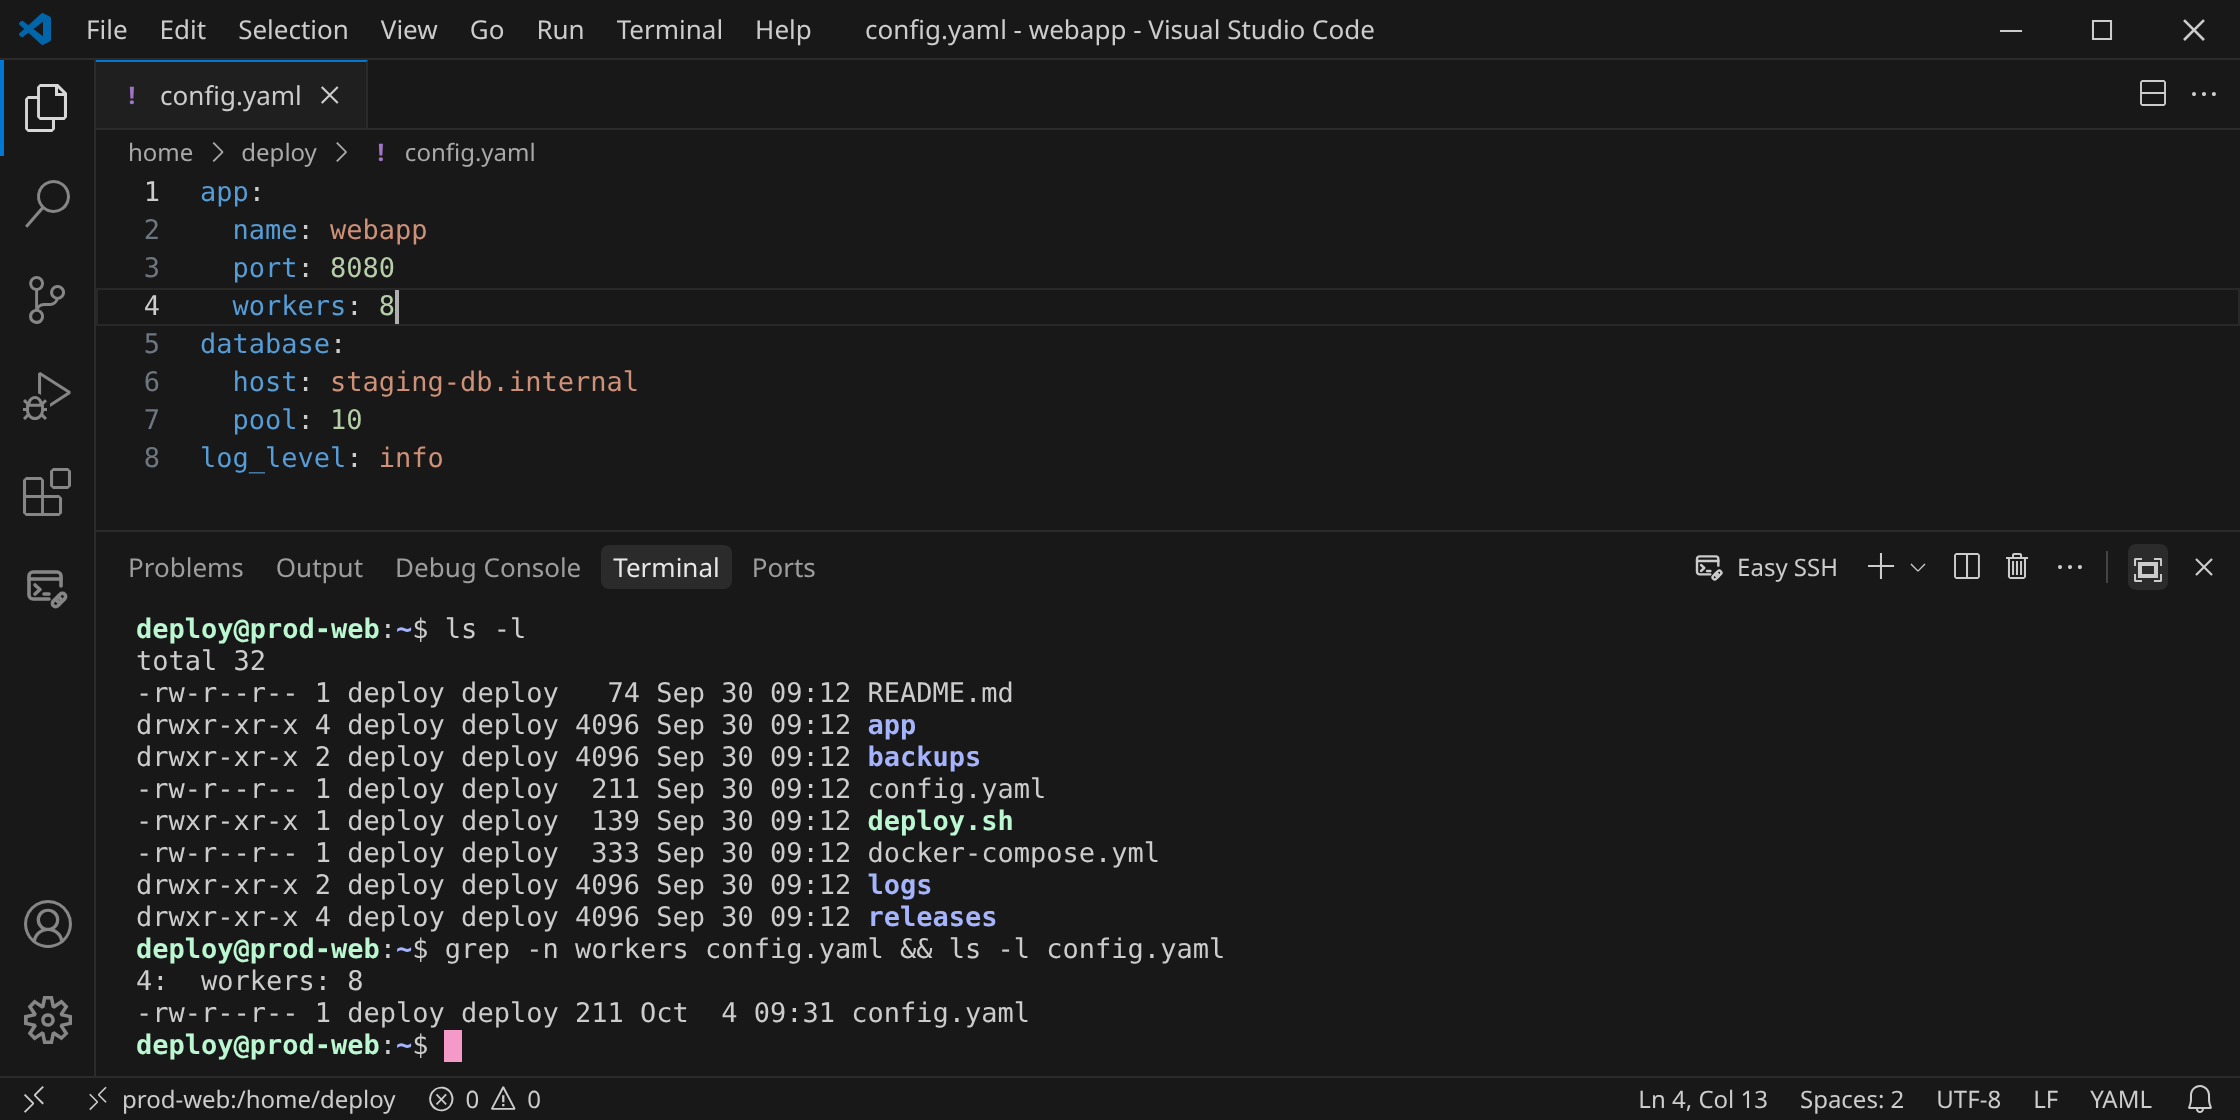Open the Source Control view icon
Image resolution: width=2240 pixels, height=1120 pixels.
(x=47, y=299)
